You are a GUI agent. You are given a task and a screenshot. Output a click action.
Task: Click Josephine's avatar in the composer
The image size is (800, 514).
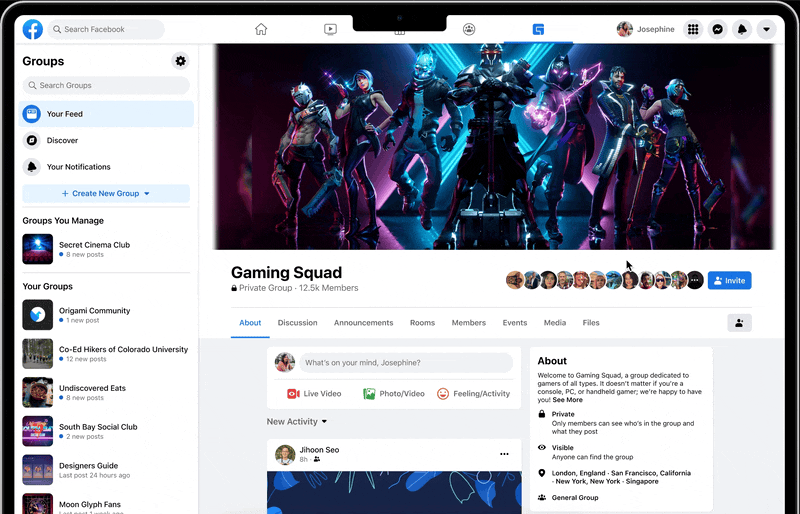coord(285,362)
